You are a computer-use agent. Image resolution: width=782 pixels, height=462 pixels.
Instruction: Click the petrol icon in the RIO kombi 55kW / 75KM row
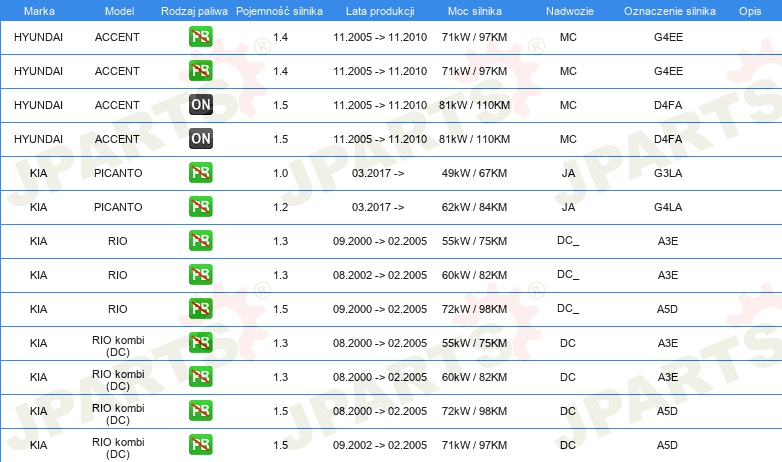click(x=200, y=342)
